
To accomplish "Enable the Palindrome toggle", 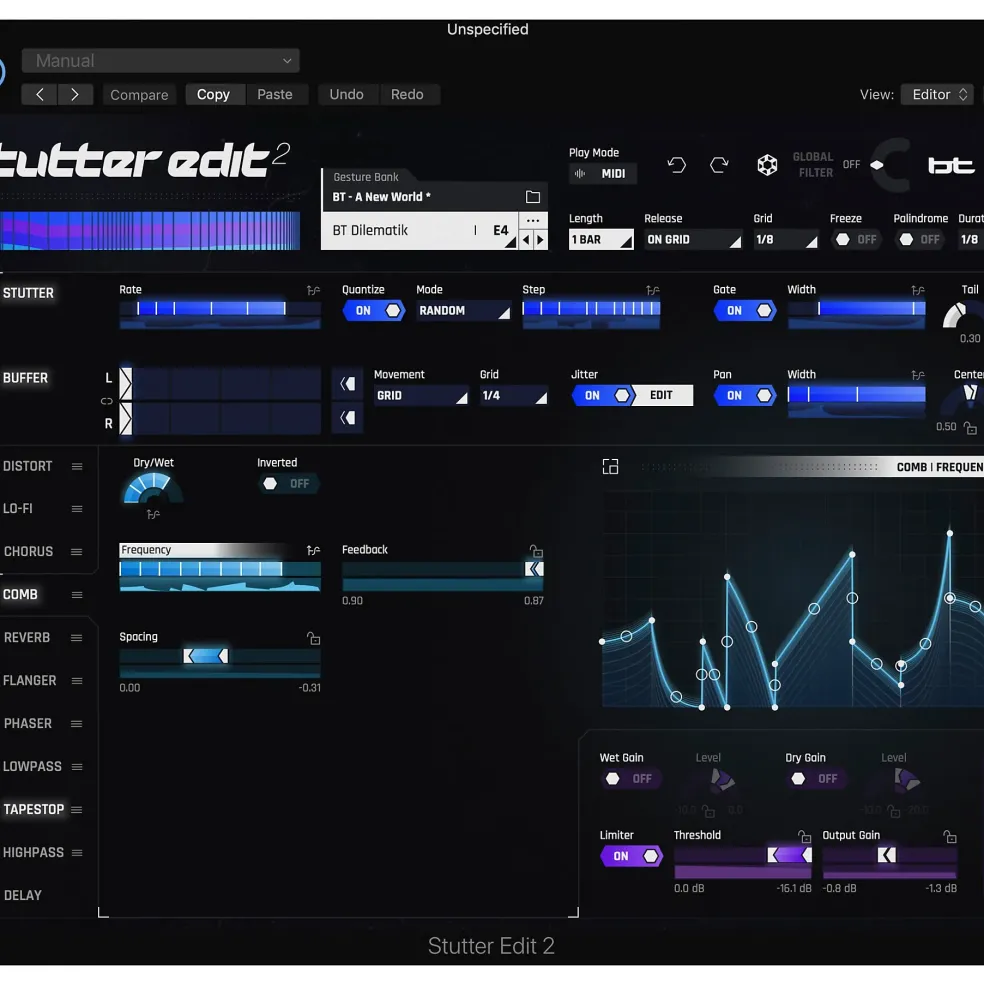I will 919,239.
